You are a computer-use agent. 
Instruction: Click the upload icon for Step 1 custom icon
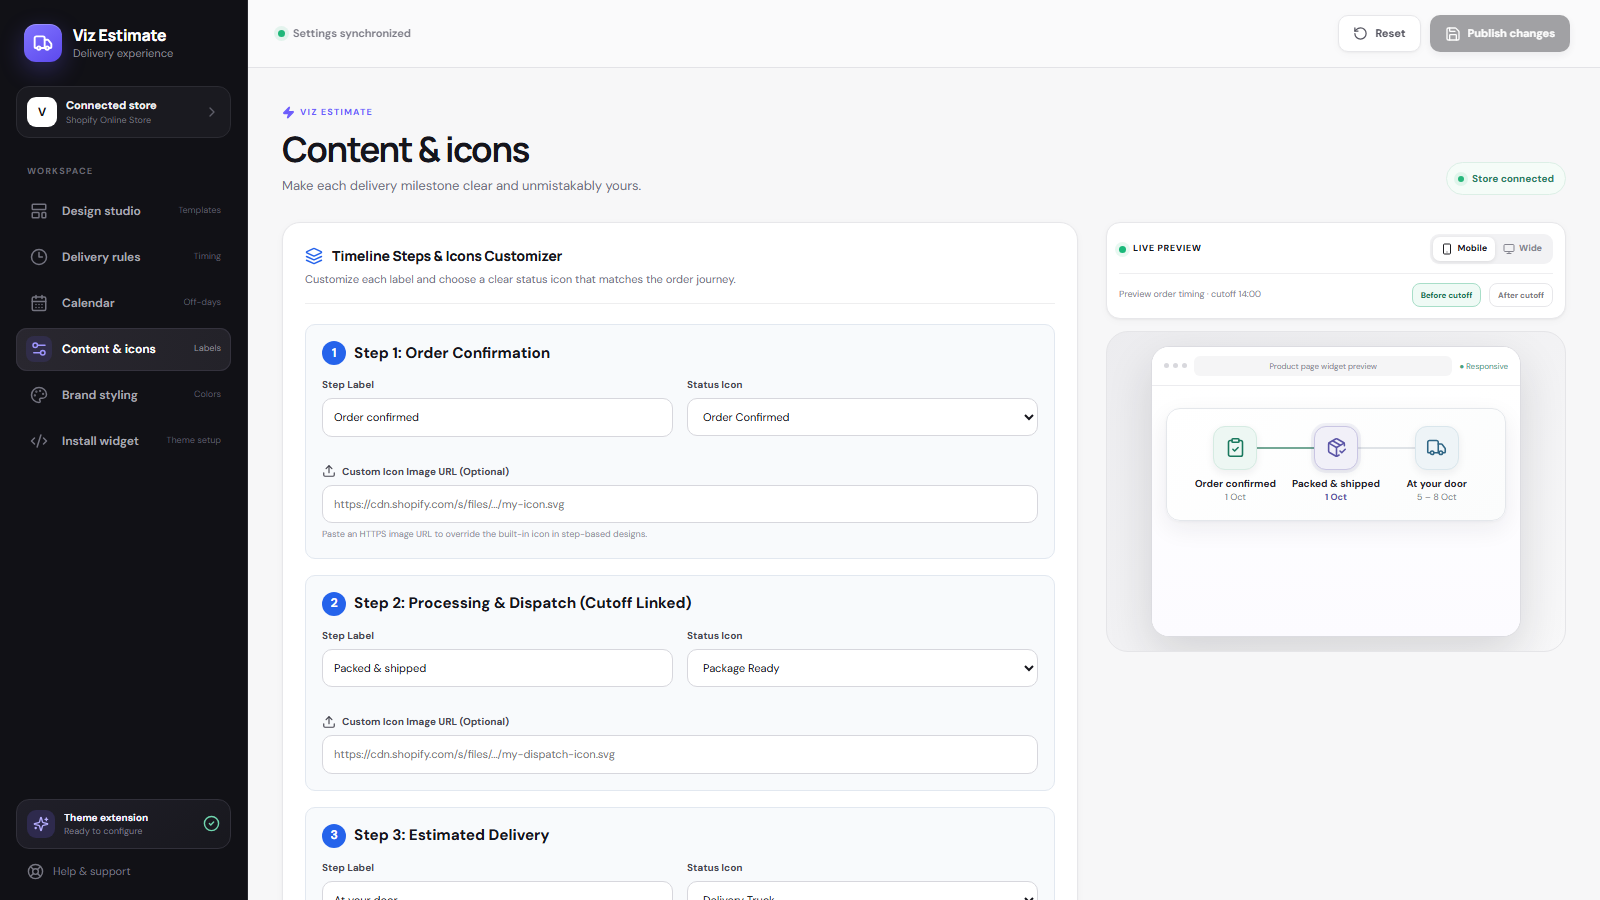[329, 471]
